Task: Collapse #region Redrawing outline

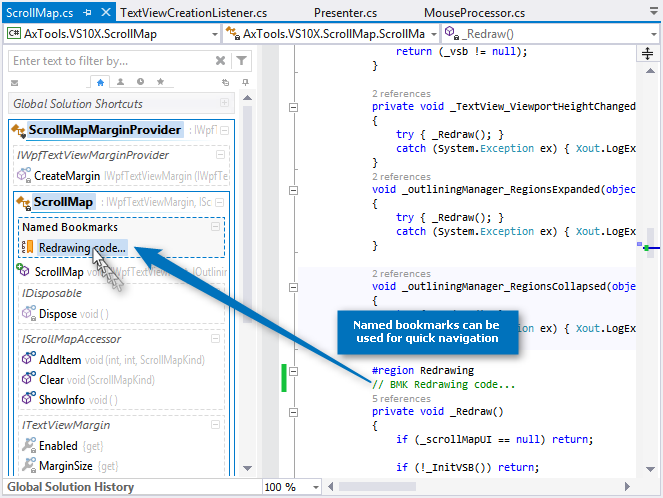Action: [x=293, y=371]
